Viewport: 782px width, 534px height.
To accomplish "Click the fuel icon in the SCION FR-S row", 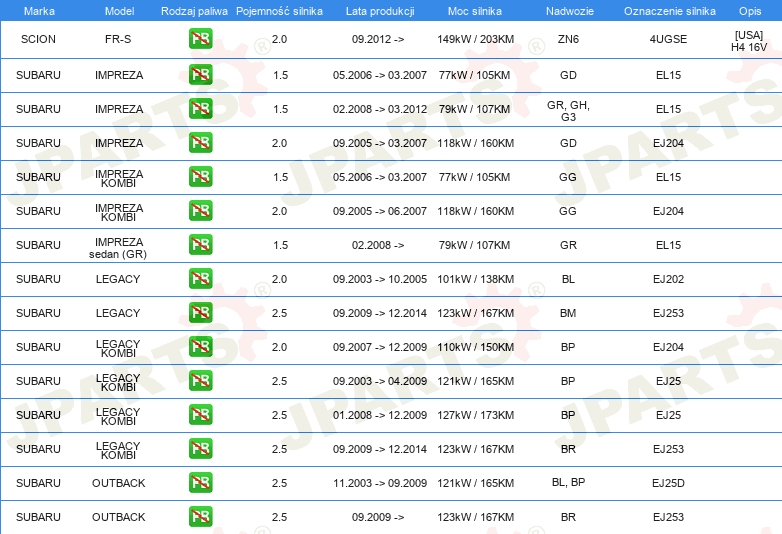I will pos(200,39).
